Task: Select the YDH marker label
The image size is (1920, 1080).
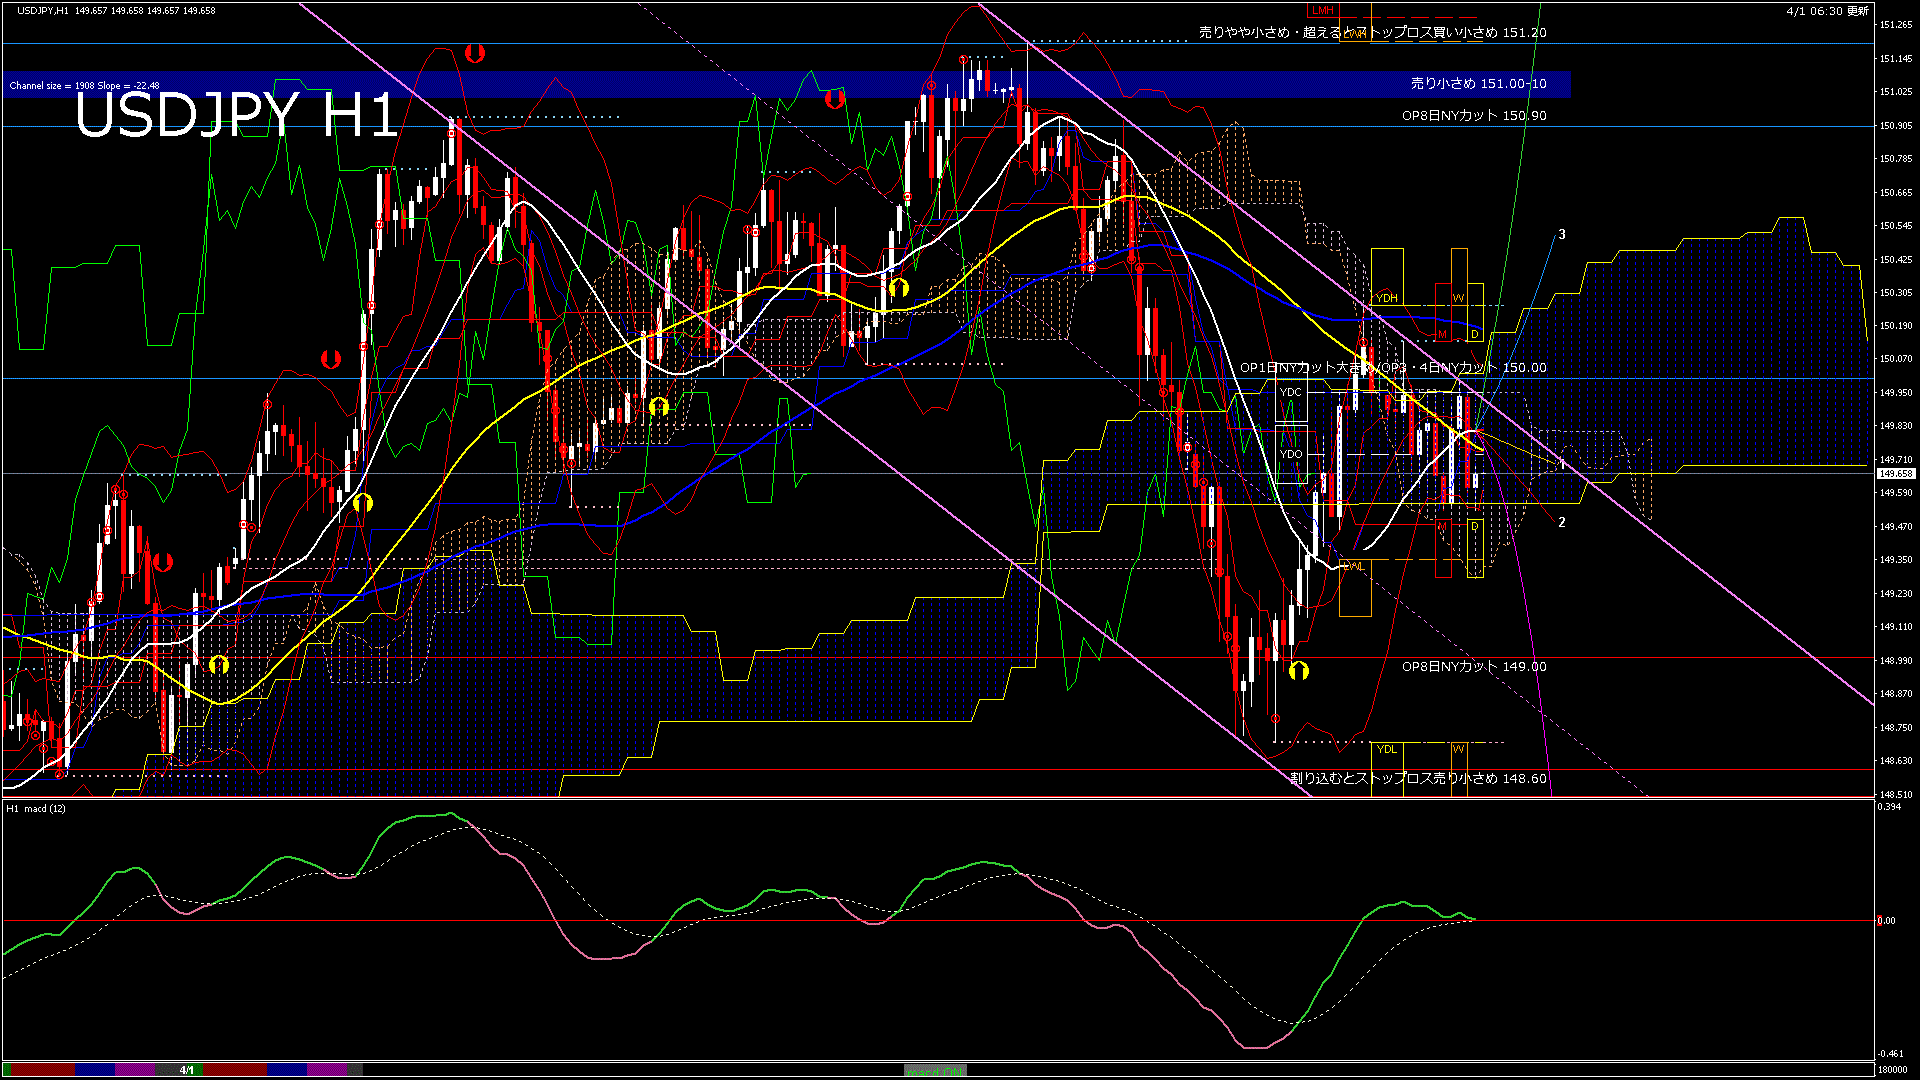Action: pyautogui.click(x=1387, y=298)
